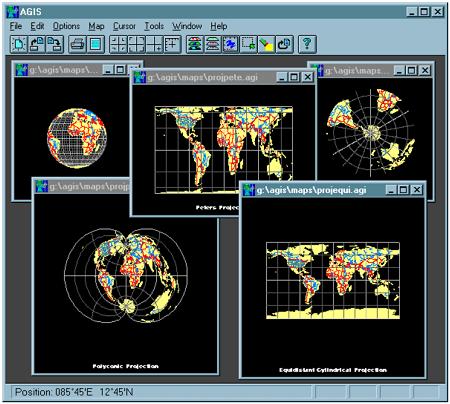450x404 pixels.
Task: Toggle the blue squiggle redraw toolbar icon
Action: click(x=231, y=44)
